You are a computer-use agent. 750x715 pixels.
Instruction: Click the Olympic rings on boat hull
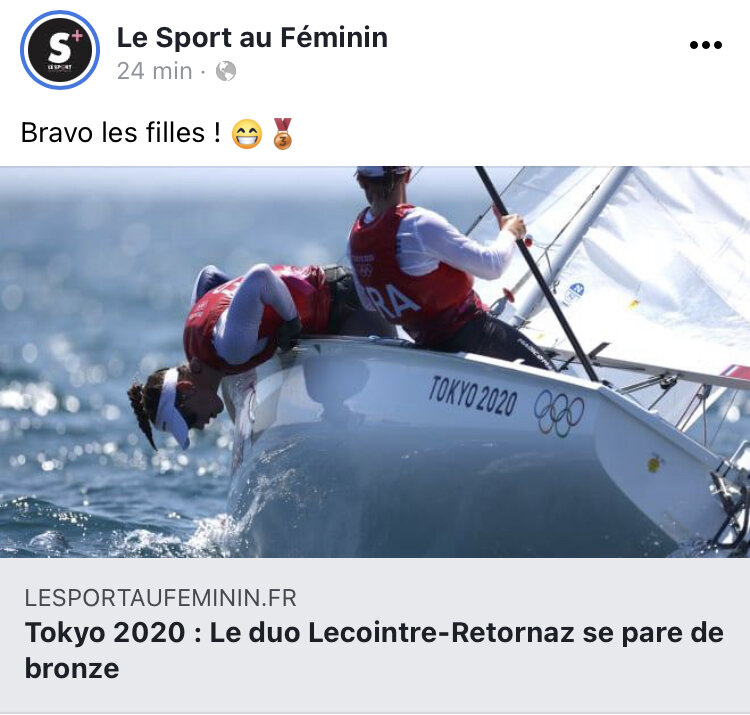tap(559, 413)
